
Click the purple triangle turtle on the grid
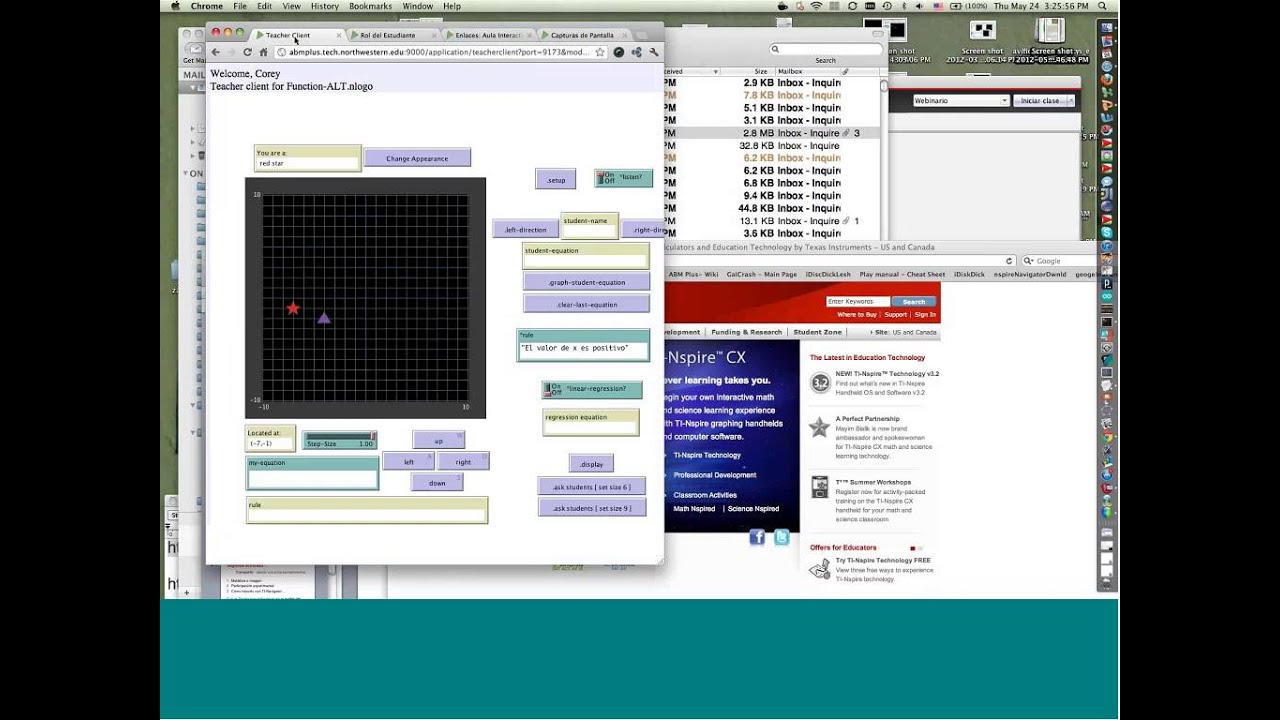tap(324, 318)
